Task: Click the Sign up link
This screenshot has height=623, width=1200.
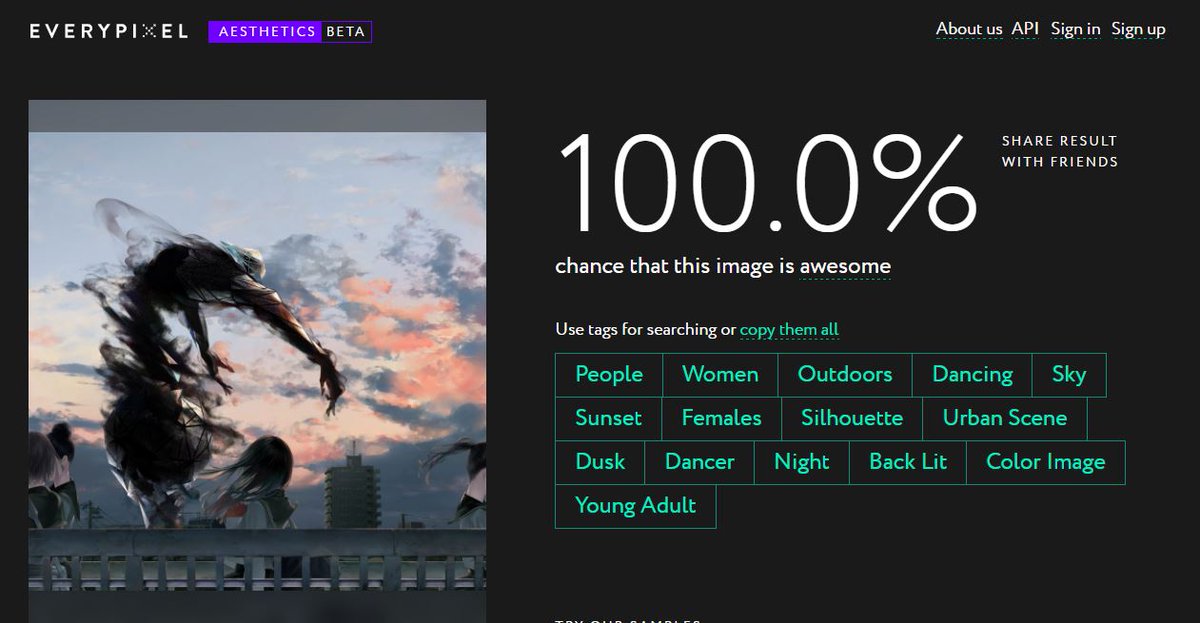Action: [1138, 29]
